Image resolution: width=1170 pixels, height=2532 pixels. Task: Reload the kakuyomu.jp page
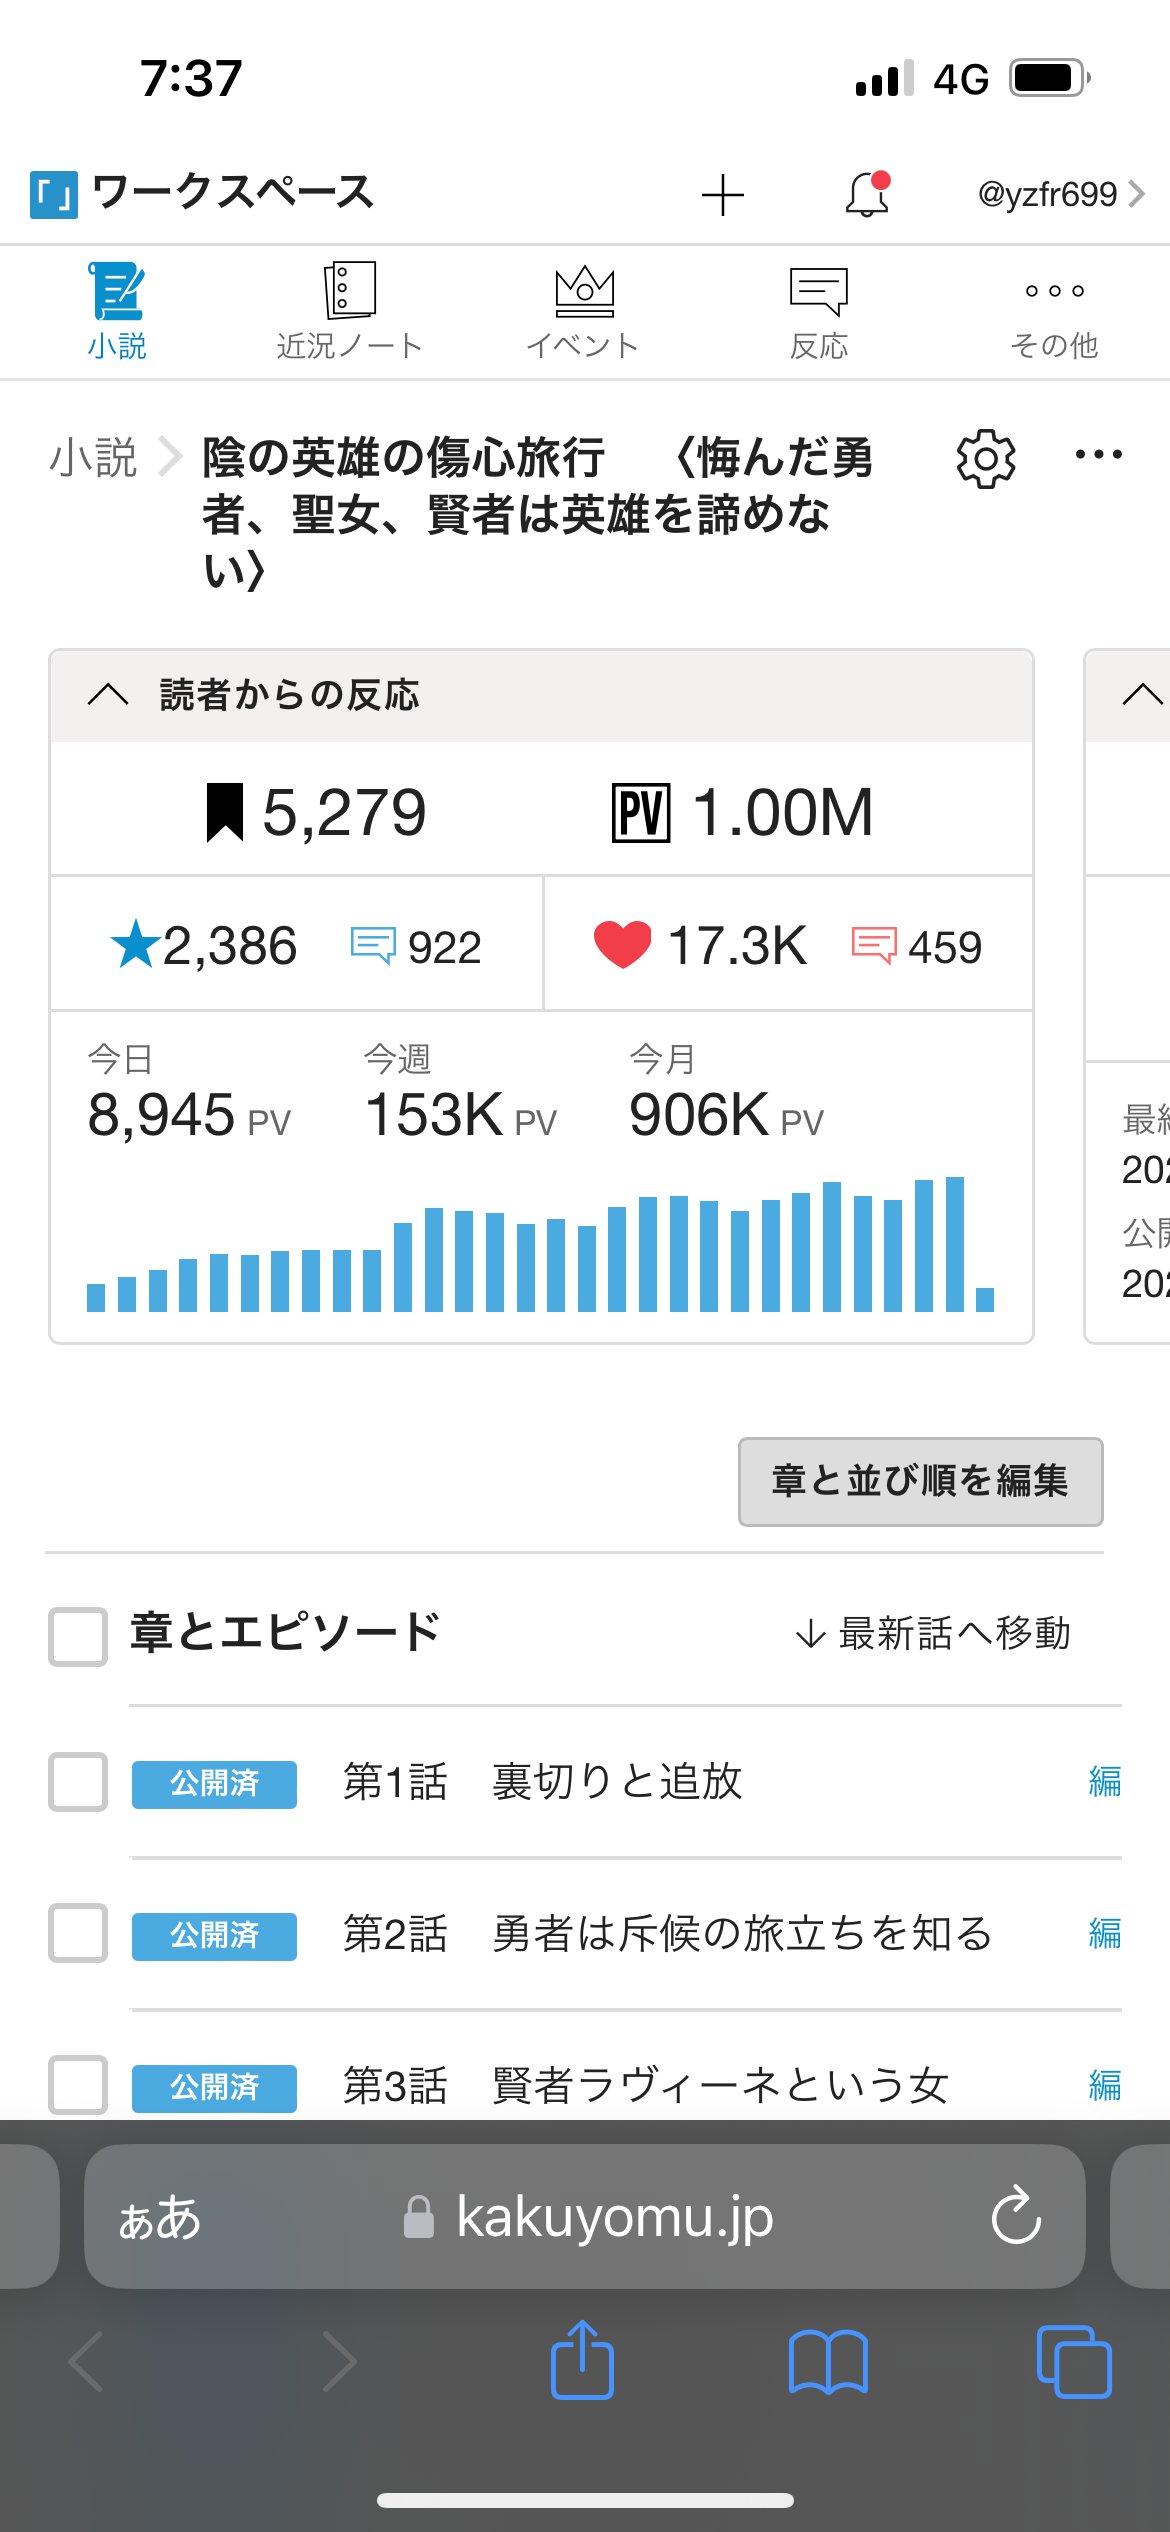[1016, 2216]
